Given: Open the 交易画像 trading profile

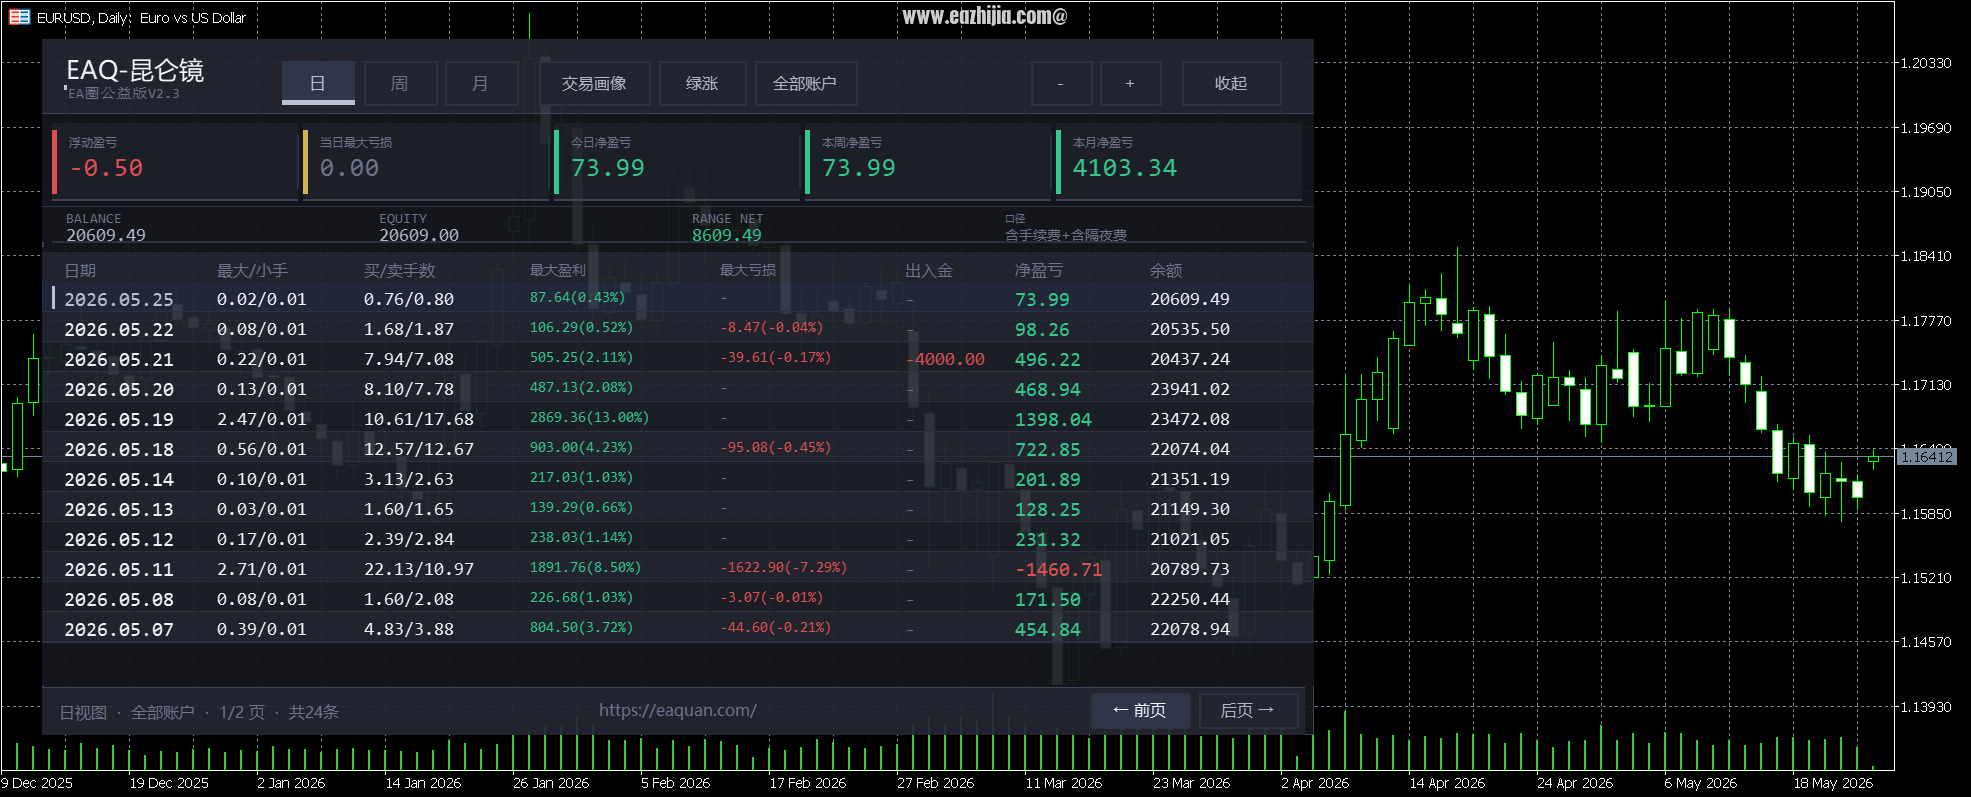Looking at the screenshot, I should pos(595,83).
